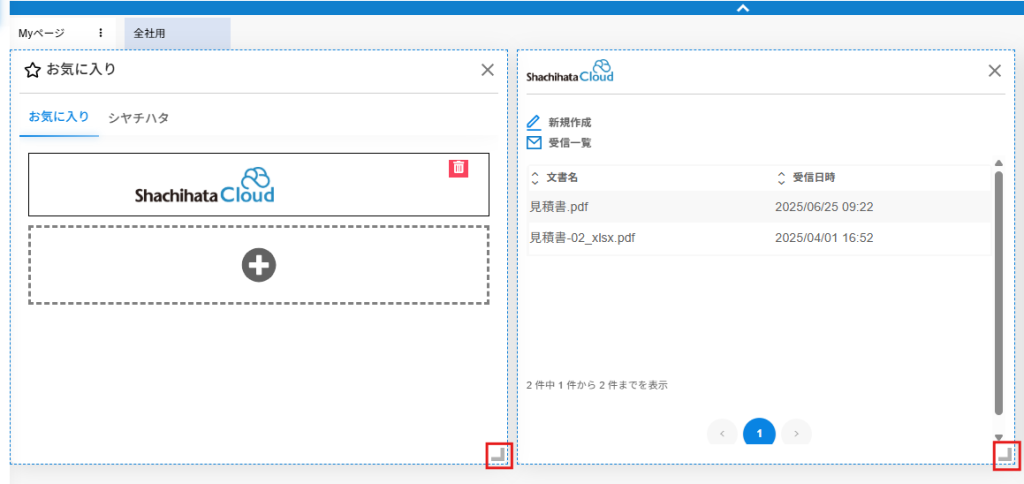Image resolution: width=1024 pixels, height=484 pixels.
Task: Add a new favorite with plus icon
Action: point(259,265)
